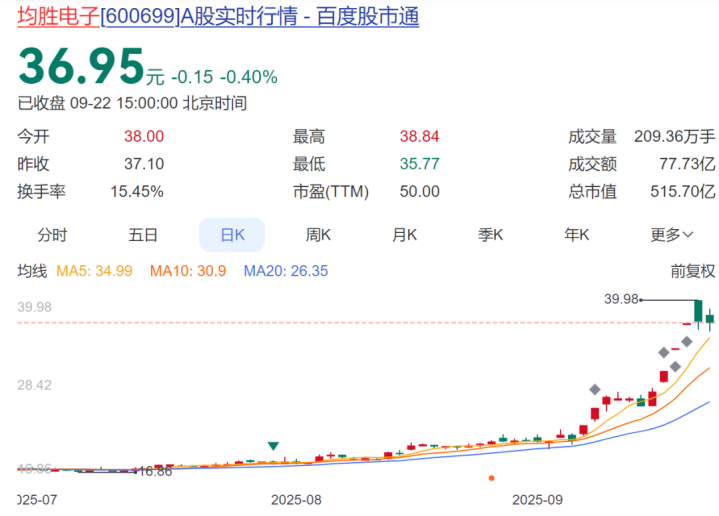Click the closing time text 已收盘 09-22 15:00:00
The height and width of the screenshot is (516, 719).
coord(97,103)
